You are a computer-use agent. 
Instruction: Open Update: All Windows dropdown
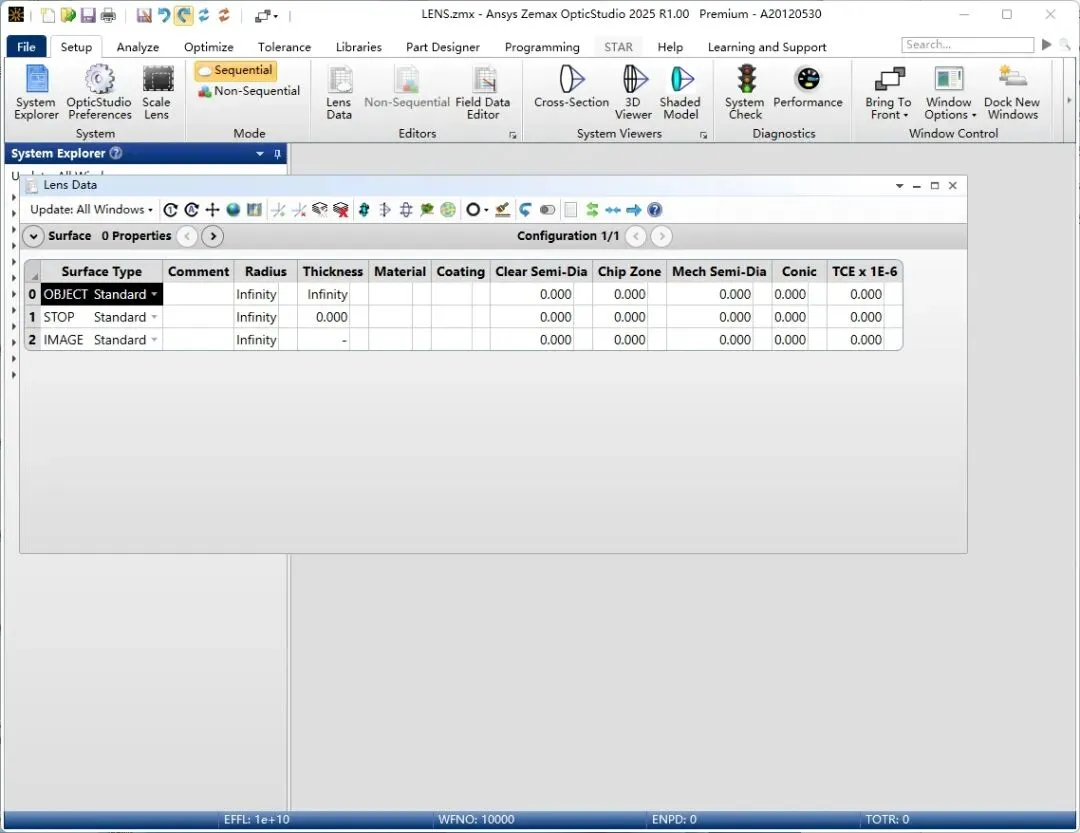[x=91, y=209]
